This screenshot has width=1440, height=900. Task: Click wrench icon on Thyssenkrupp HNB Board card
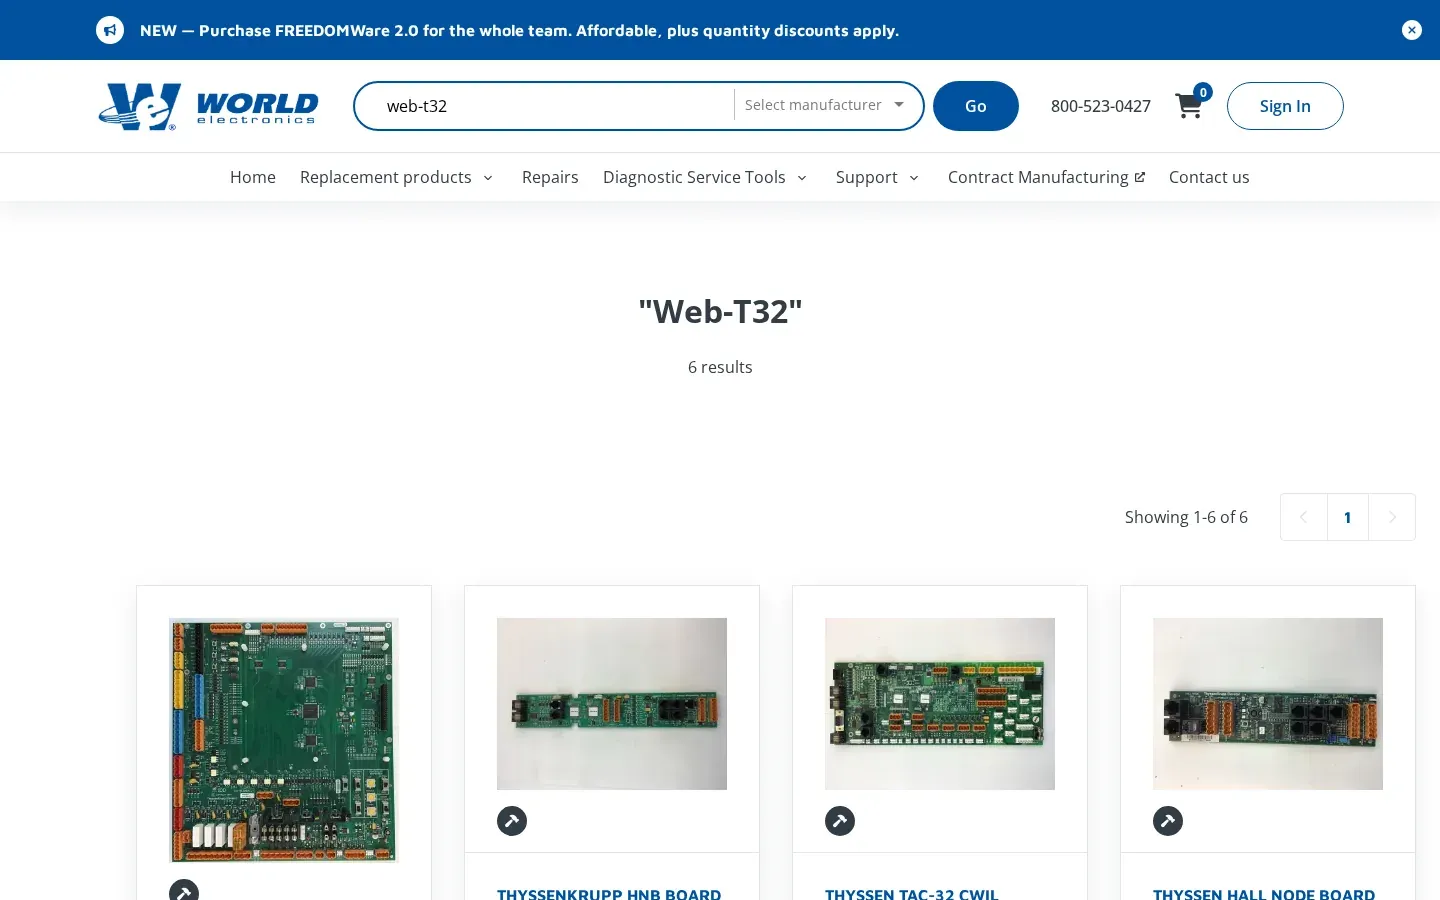(x=512, y=821)
